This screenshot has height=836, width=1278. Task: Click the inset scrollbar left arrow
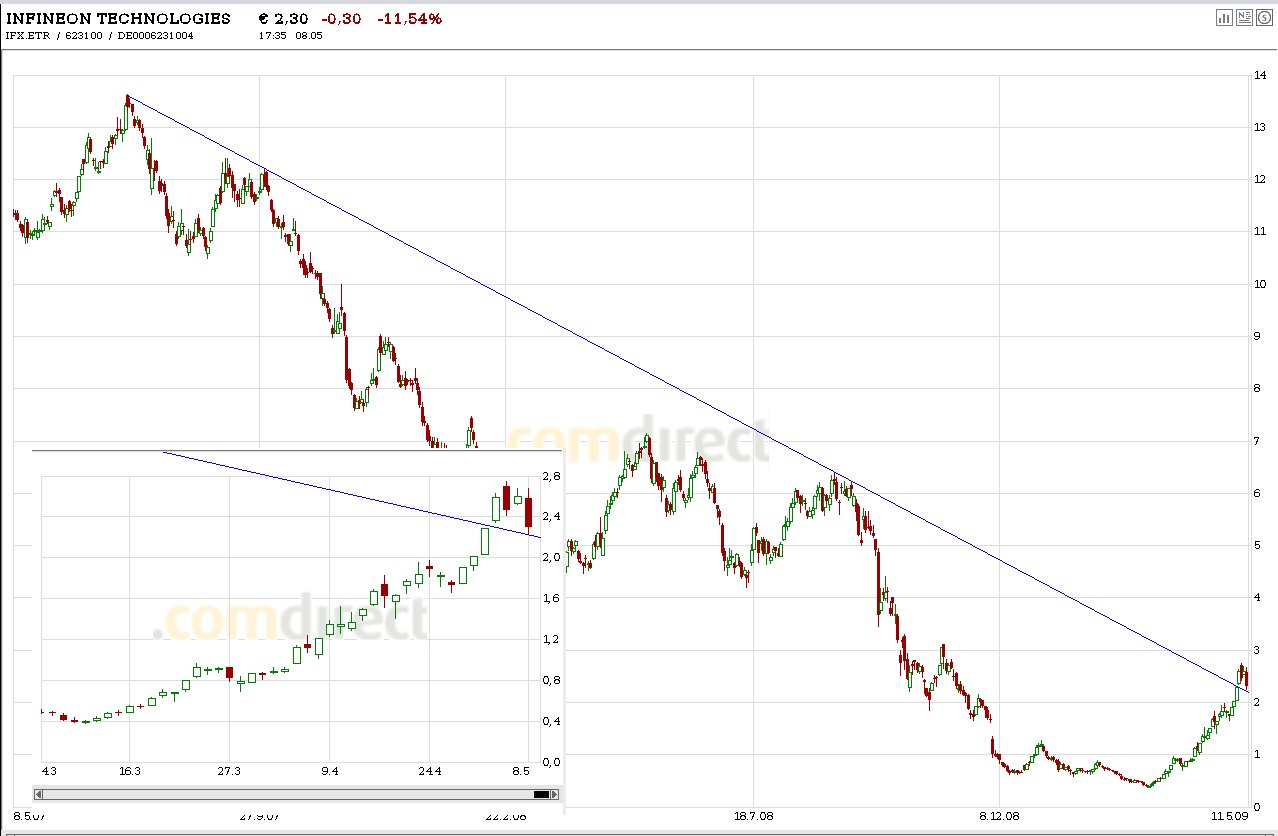[39, 794]
